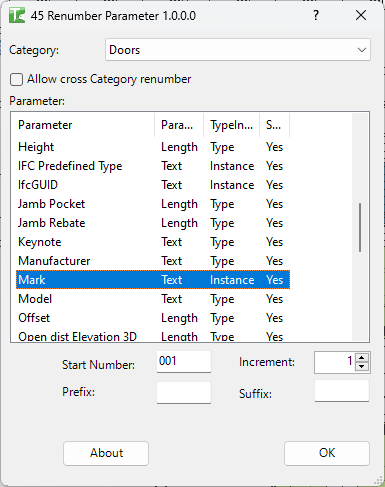
Task: Select the Manufacturer parameter row
Action: pyautogui.click(x=153, y=261)
